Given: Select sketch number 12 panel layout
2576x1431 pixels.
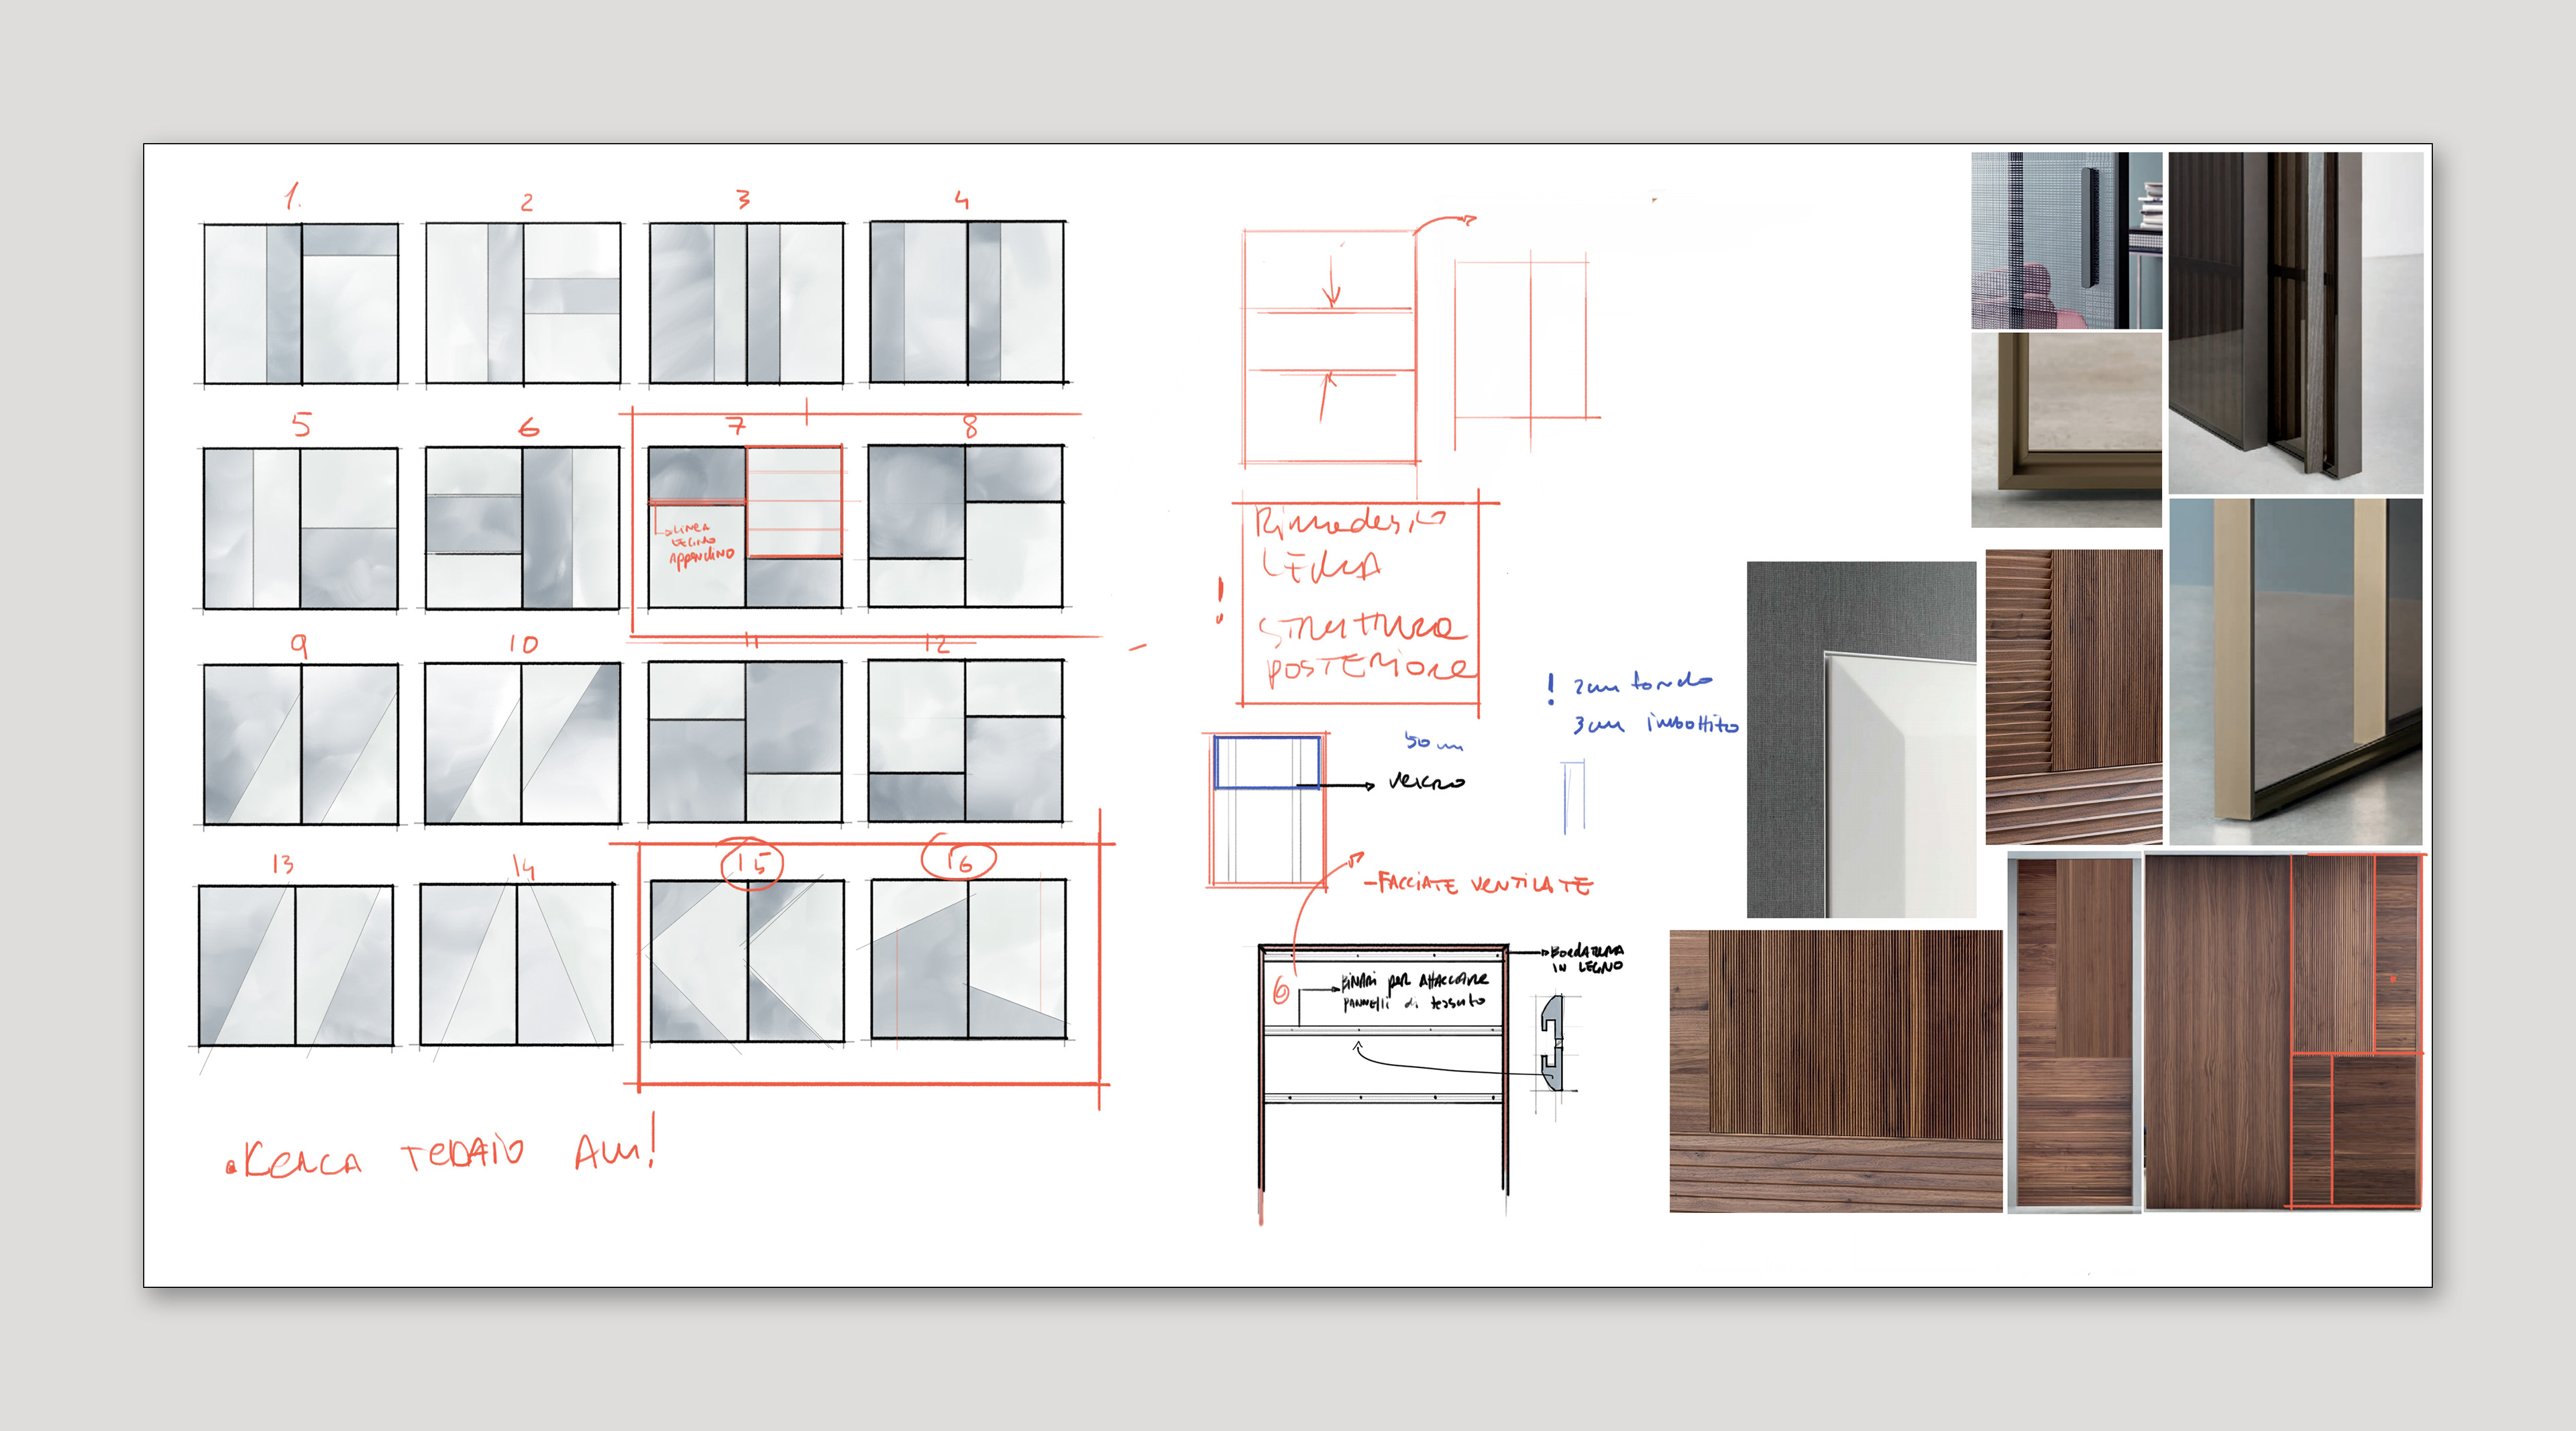Looking at the screenshot, I should [x=965, y=741].
